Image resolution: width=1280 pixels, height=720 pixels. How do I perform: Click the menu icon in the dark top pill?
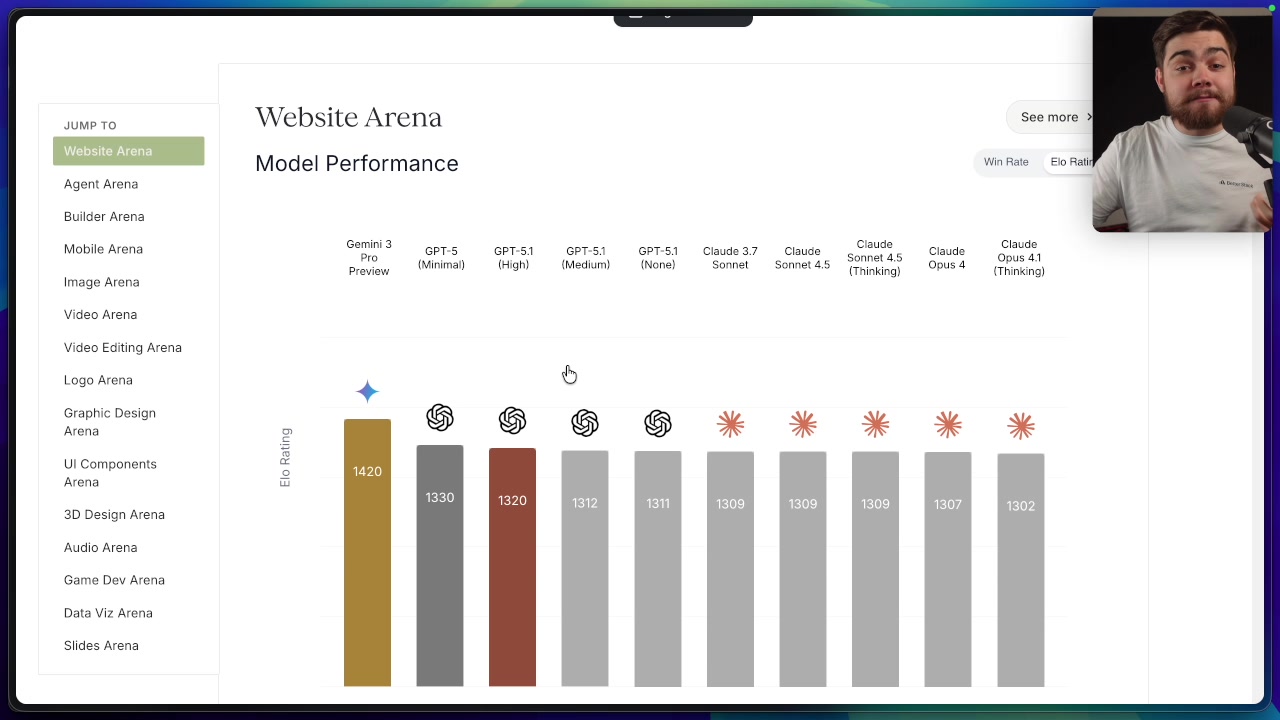(636, 16)
